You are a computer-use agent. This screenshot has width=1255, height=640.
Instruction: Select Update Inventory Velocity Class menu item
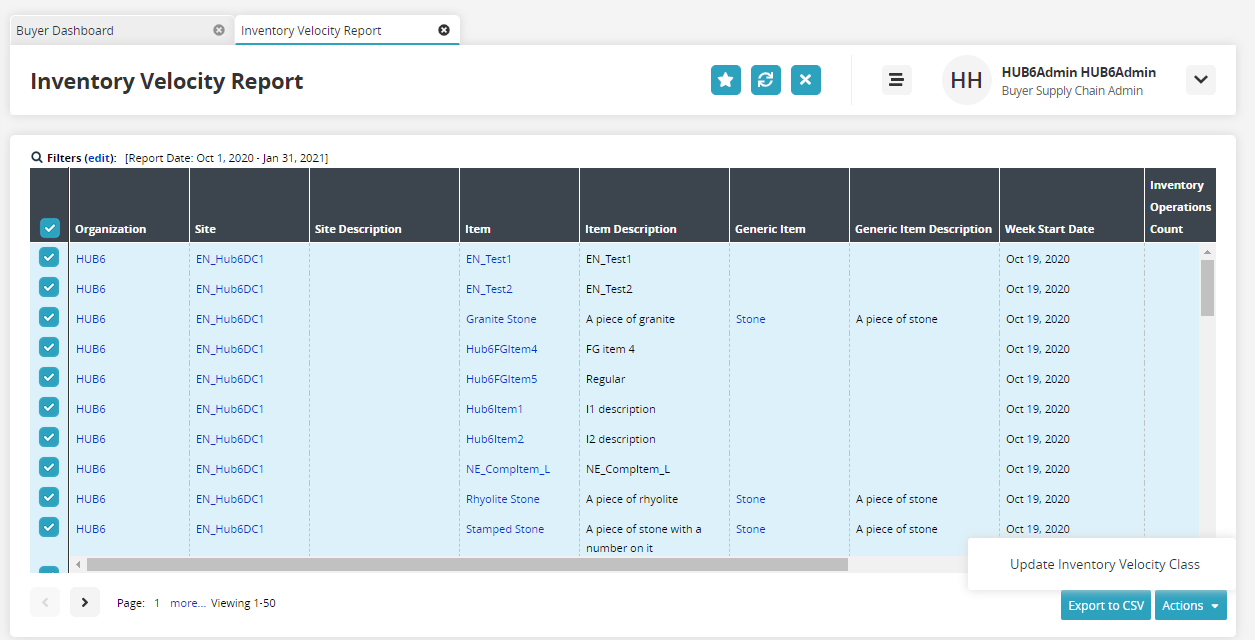[1104, 564]
